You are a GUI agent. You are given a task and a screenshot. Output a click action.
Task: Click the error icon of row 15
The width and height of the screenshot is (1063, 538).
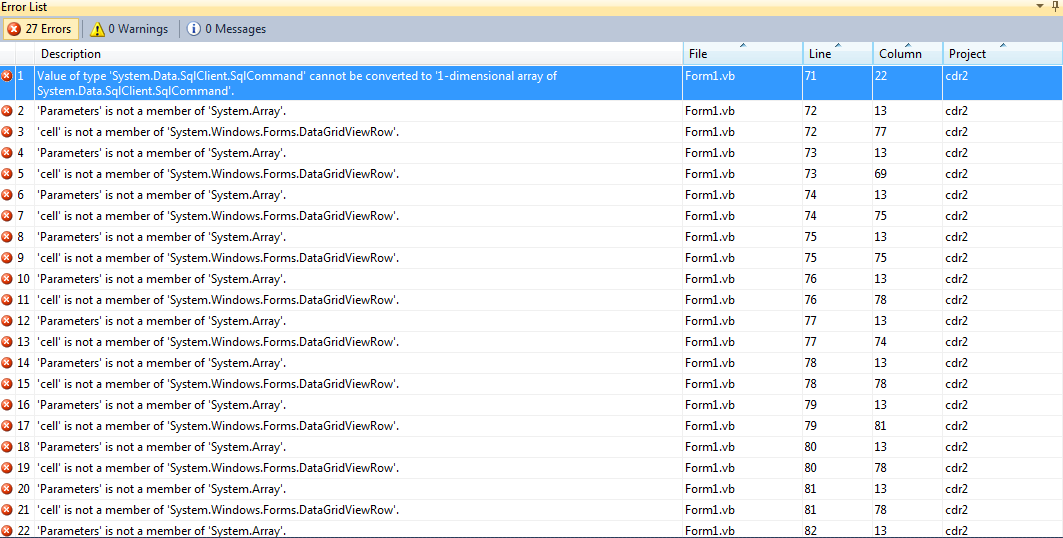7,384
